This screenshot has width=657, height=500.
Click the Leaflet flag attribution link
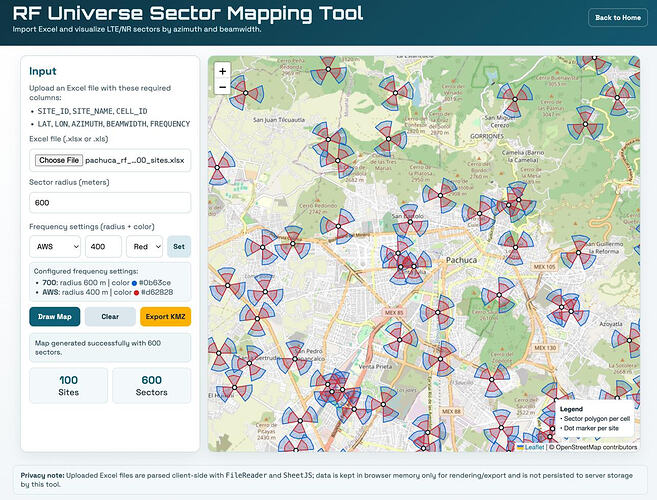(x=531, y=446)
